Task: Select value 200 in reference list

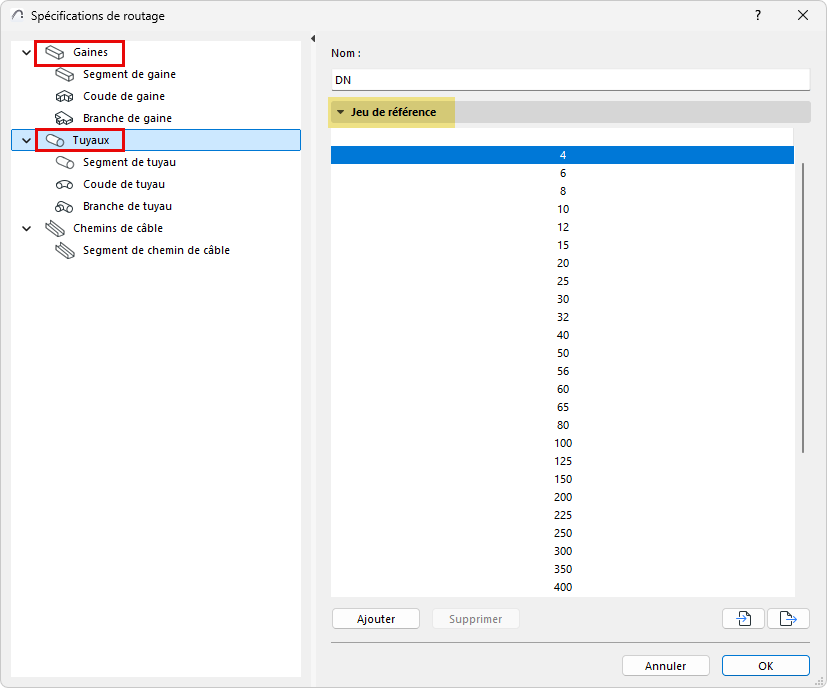Action: tap(562, 497)
